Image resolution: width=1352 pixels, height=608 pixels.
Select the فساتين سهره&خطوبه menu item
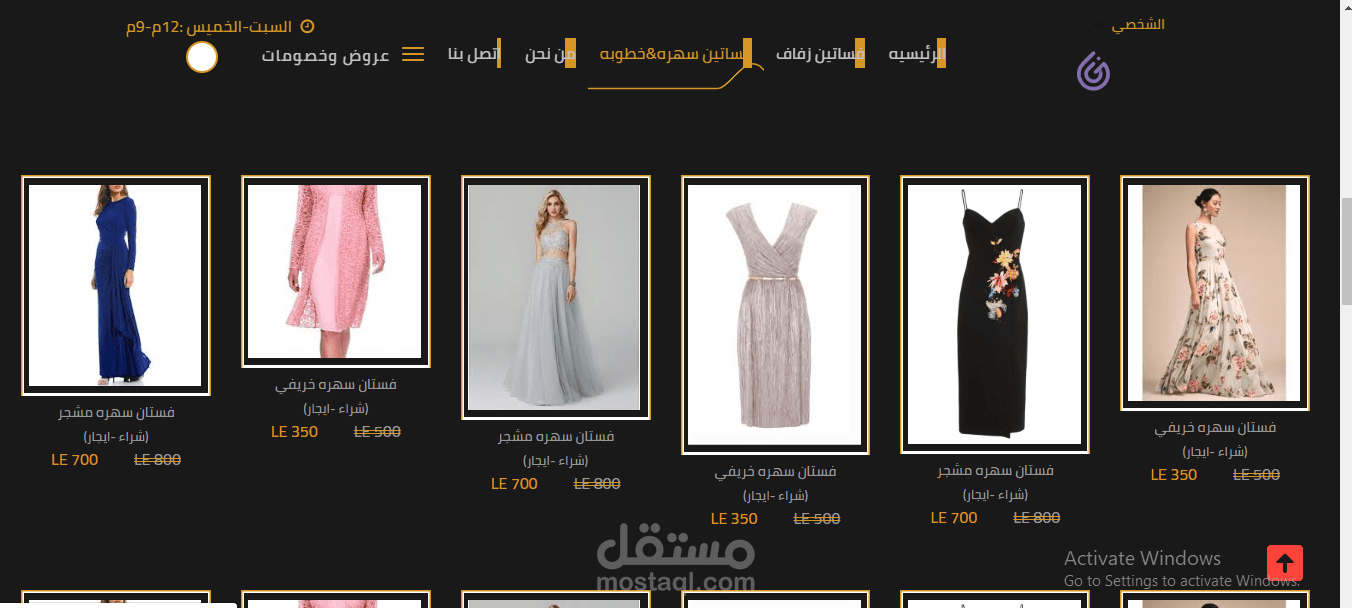(x=675, y=54)
